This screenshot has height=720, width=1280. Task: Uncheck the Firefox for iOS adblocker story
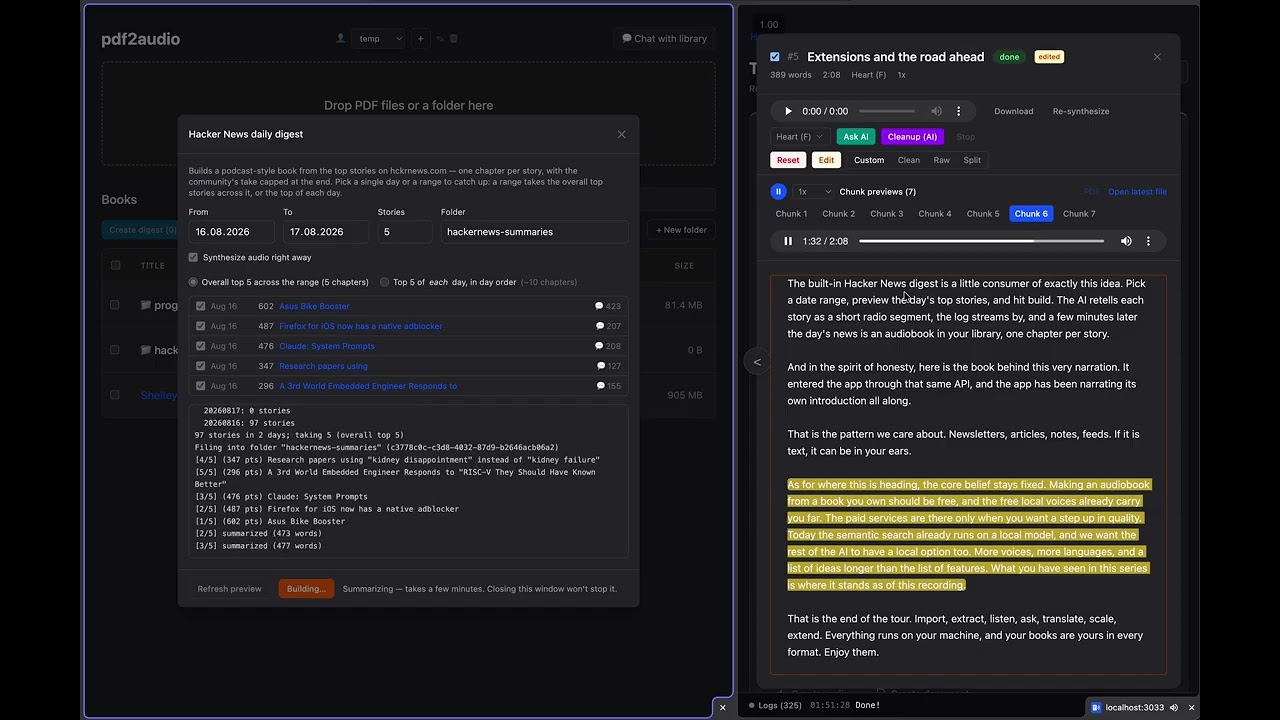click(x=201, y=326)
